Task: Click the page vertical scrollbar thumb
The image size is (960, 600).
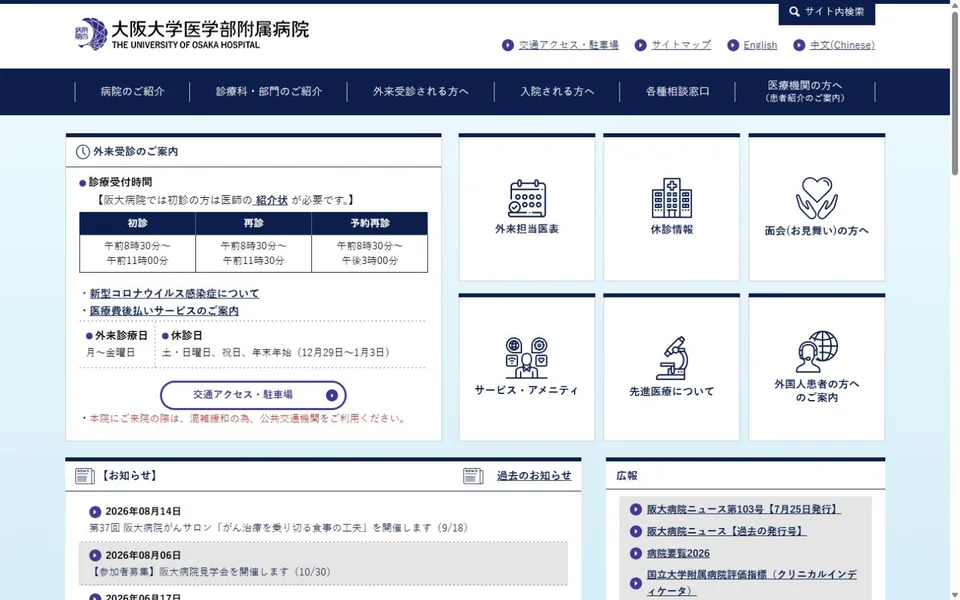Action: (954, 92)
